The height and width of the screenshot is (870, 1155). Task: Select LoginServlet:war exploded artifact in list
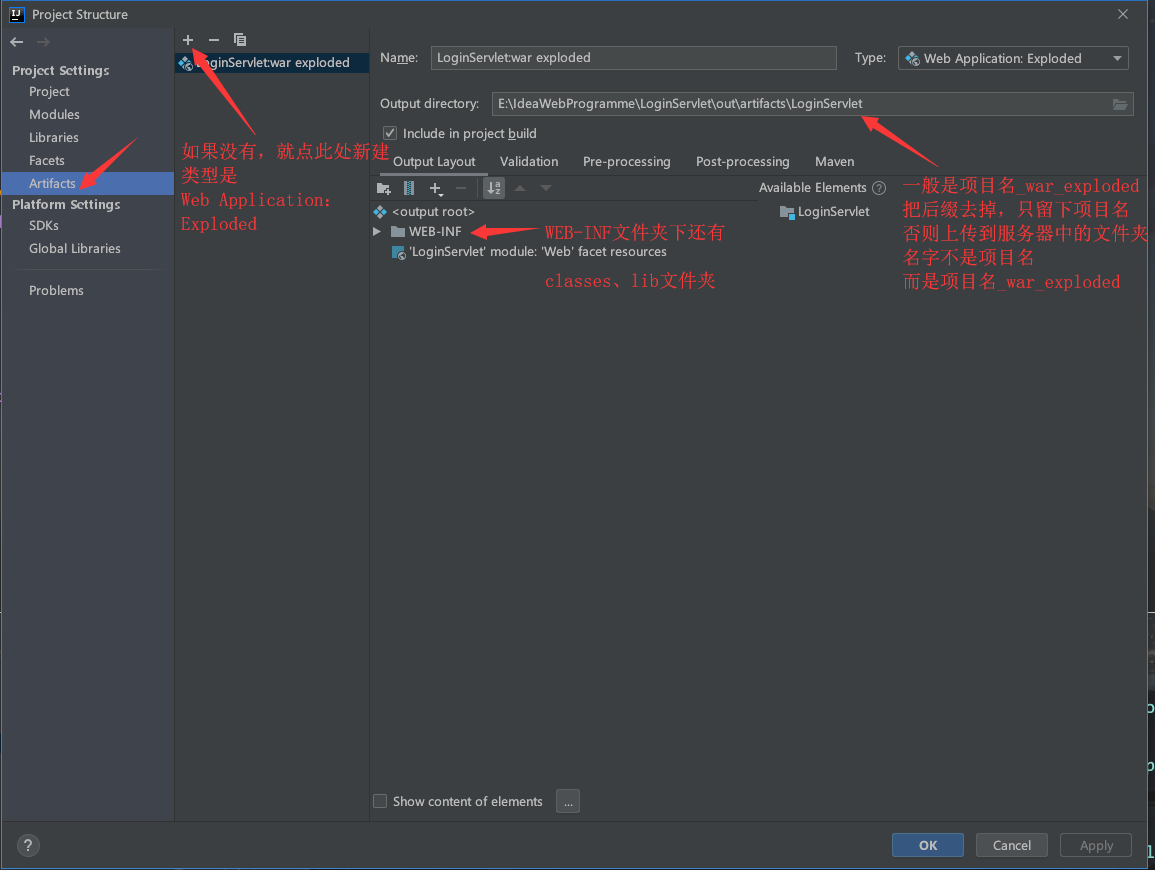[272, 63]
